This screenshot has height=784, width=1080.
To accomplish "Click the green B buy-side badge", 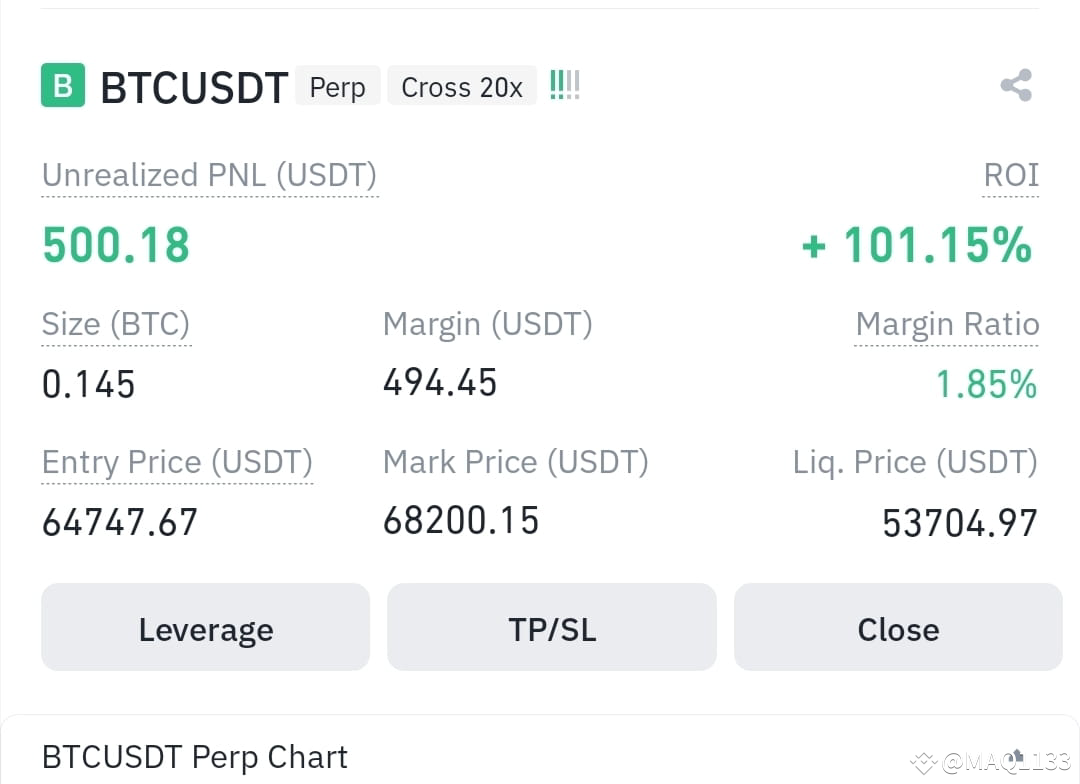I will point(63,85).
